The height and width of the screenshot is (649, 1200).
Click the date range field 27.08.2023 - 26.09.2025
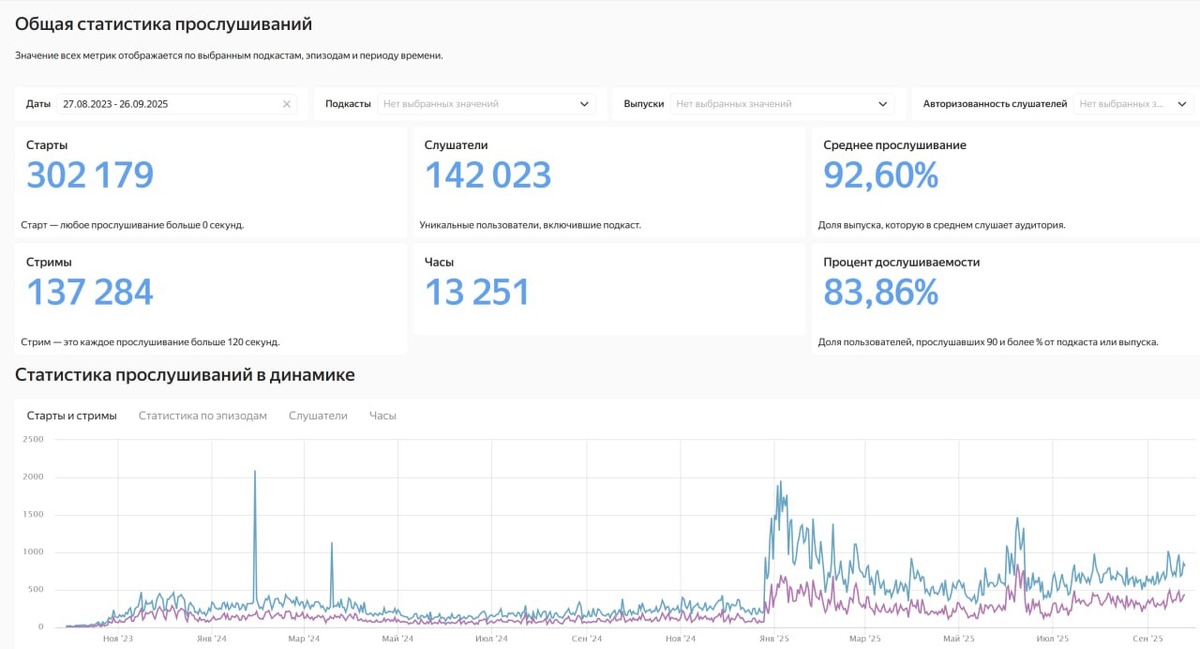[x=176, y=104]
